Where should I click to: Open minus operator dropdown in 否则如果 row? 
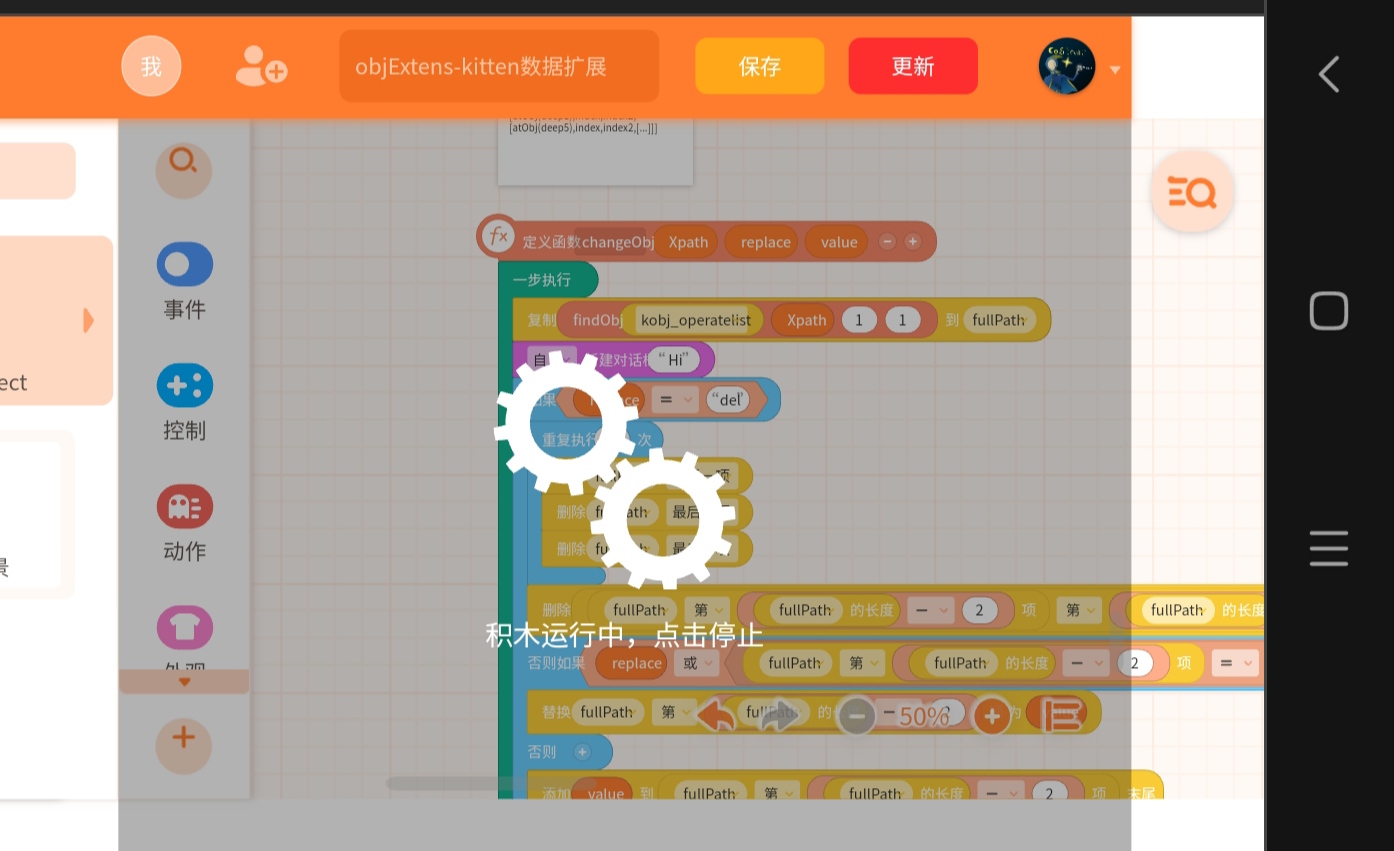[x=1084, y=663]
